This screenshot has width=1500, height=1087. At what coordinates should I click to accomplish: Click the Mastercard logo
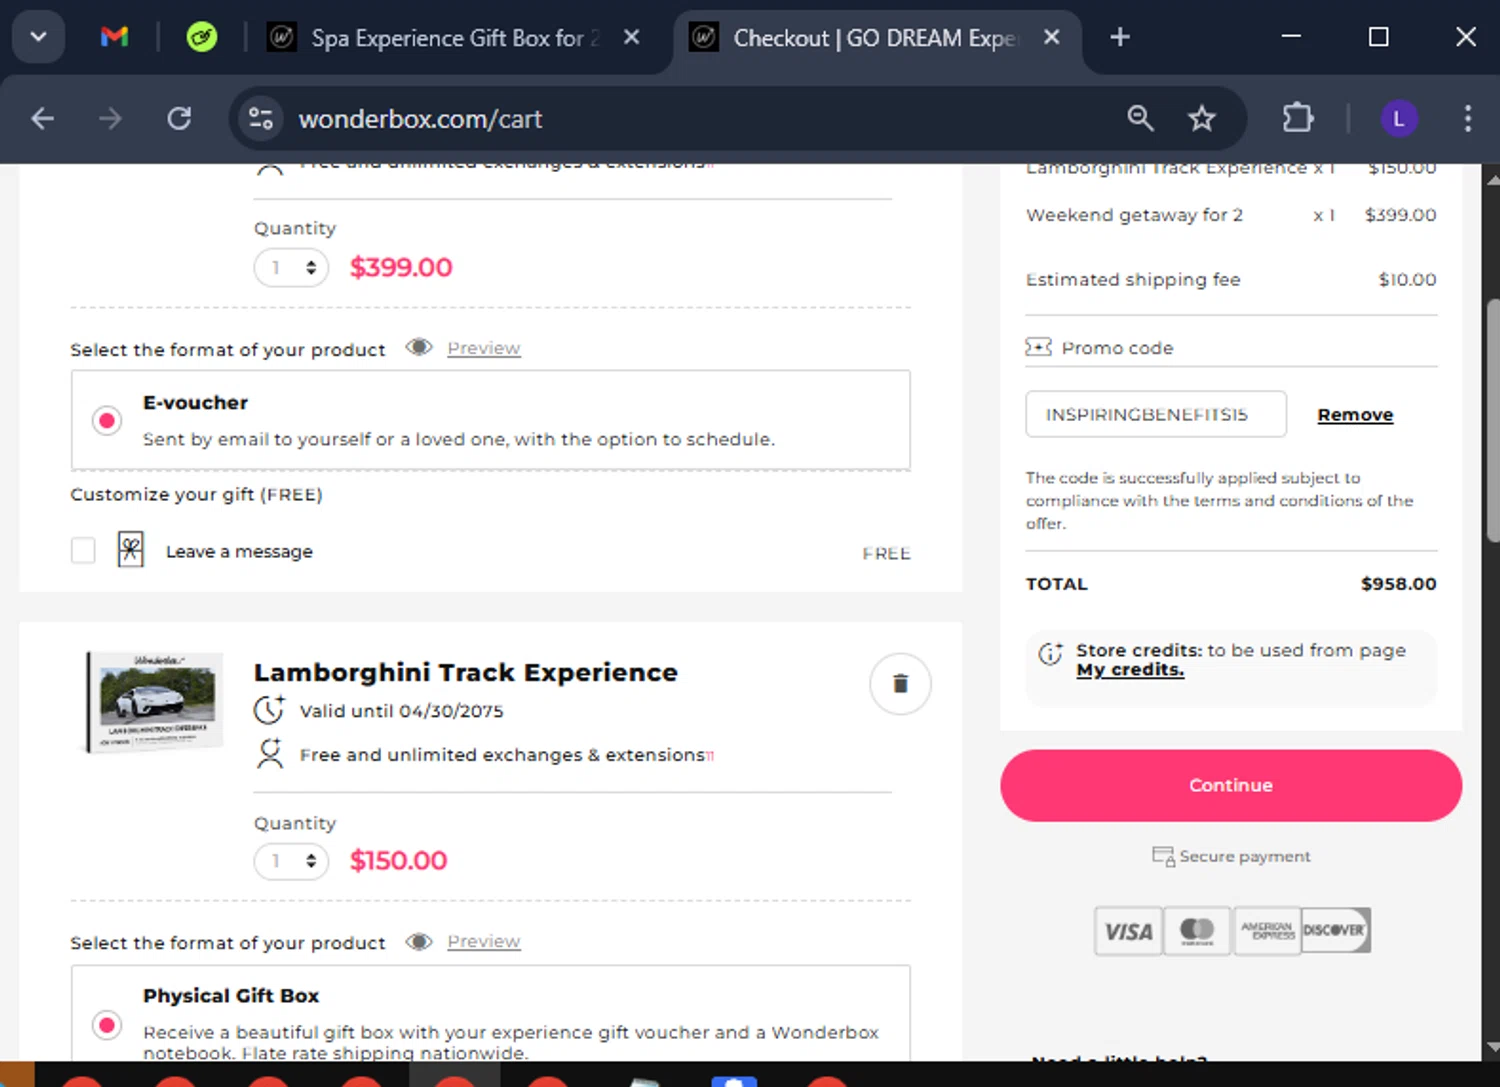click(1197, 932)
